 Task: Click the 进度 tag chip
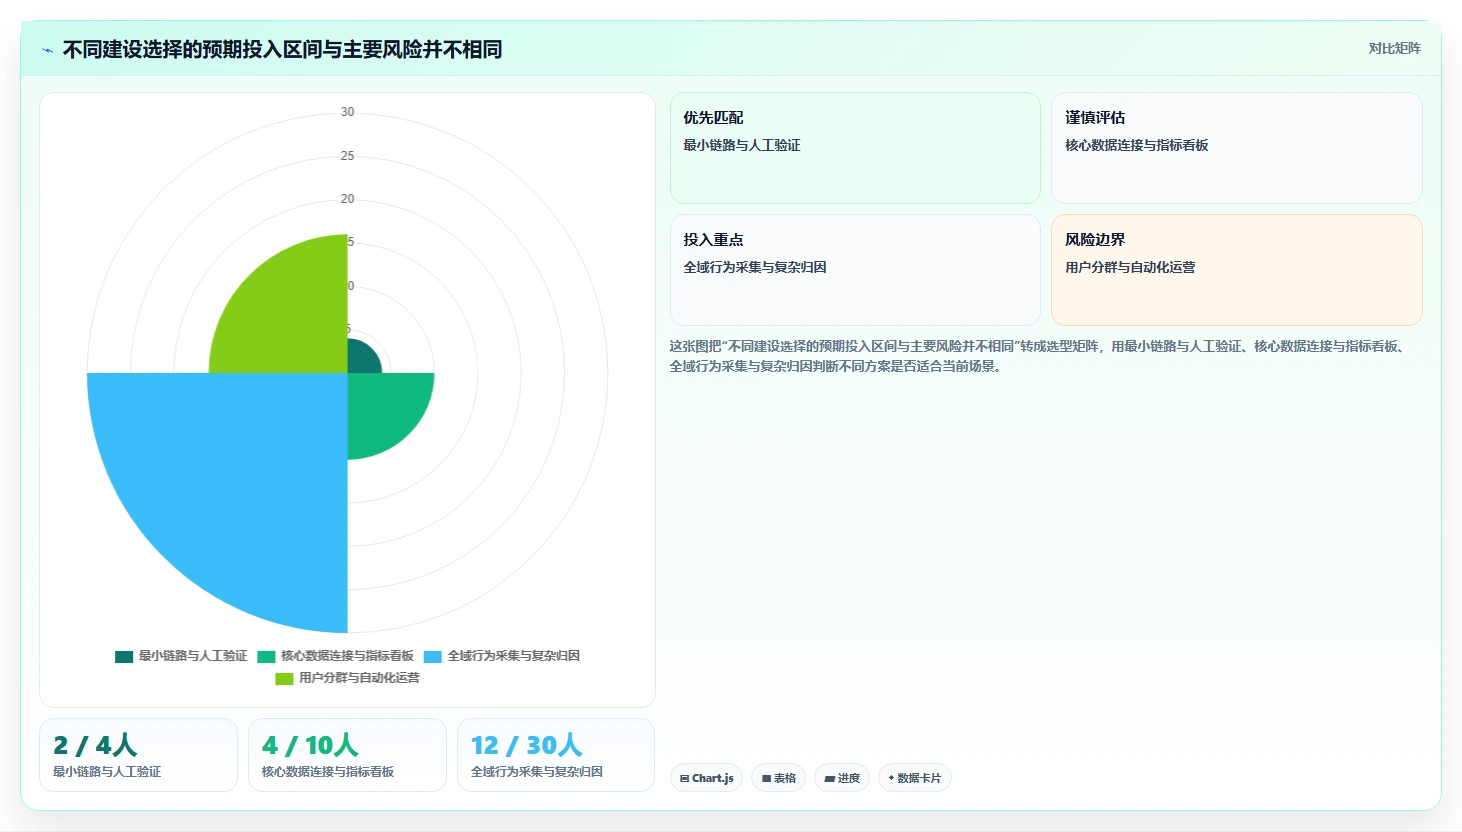click(x=842, y=778)
